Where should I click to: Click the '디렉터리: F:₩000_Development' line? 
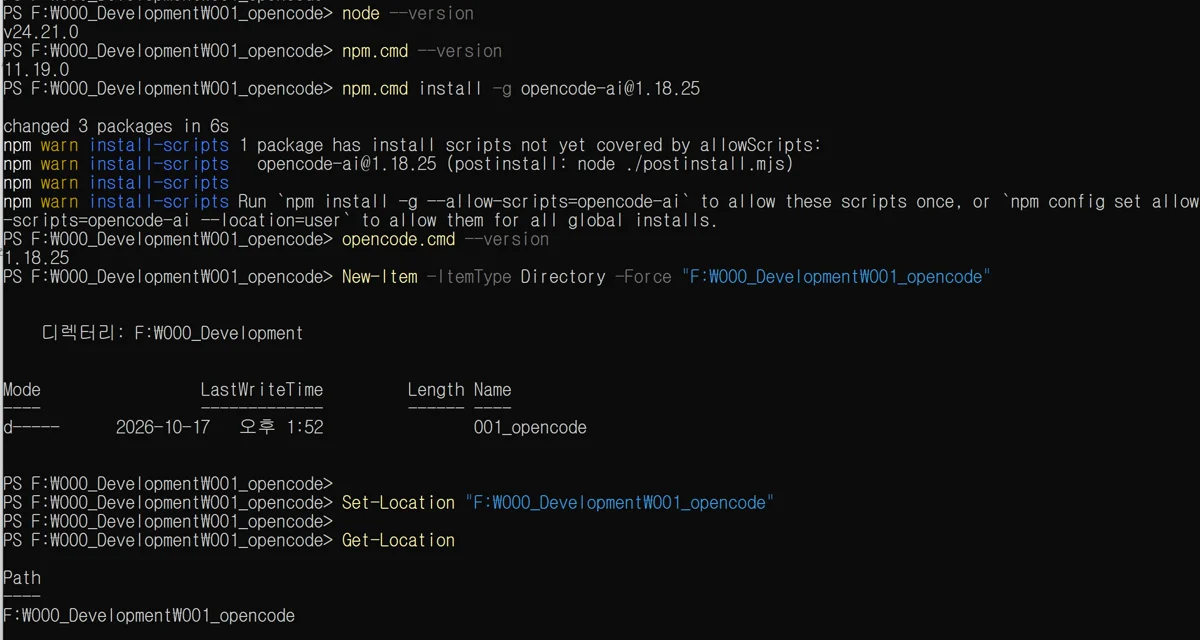click(172, 333)
